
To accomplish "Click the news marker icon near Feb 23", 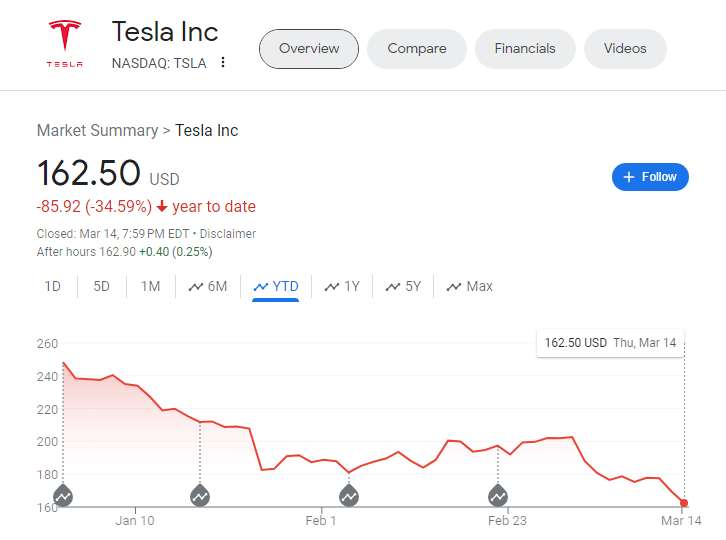I will 498,495.
